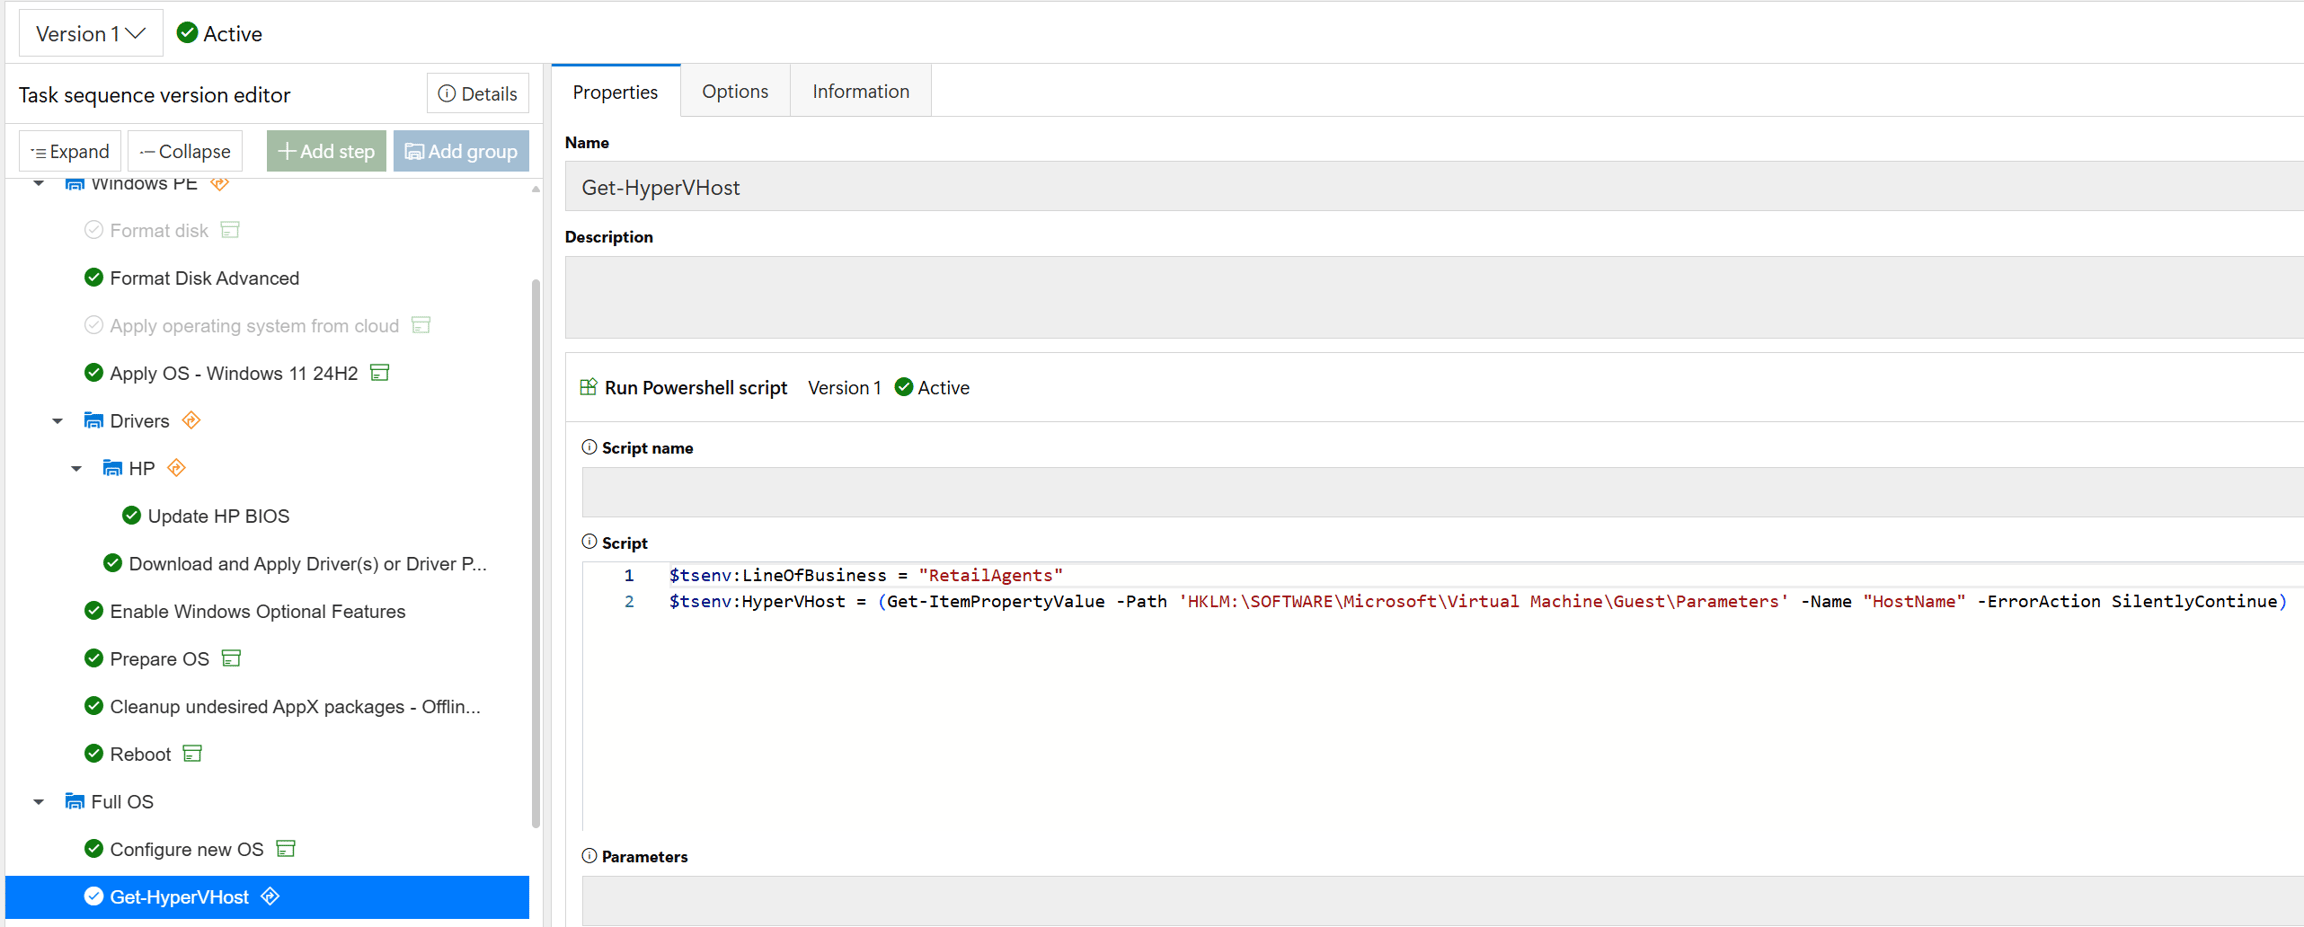Click the task sequence tree scrollbar
Viewport: 2304px width, 927px height.
536,553
